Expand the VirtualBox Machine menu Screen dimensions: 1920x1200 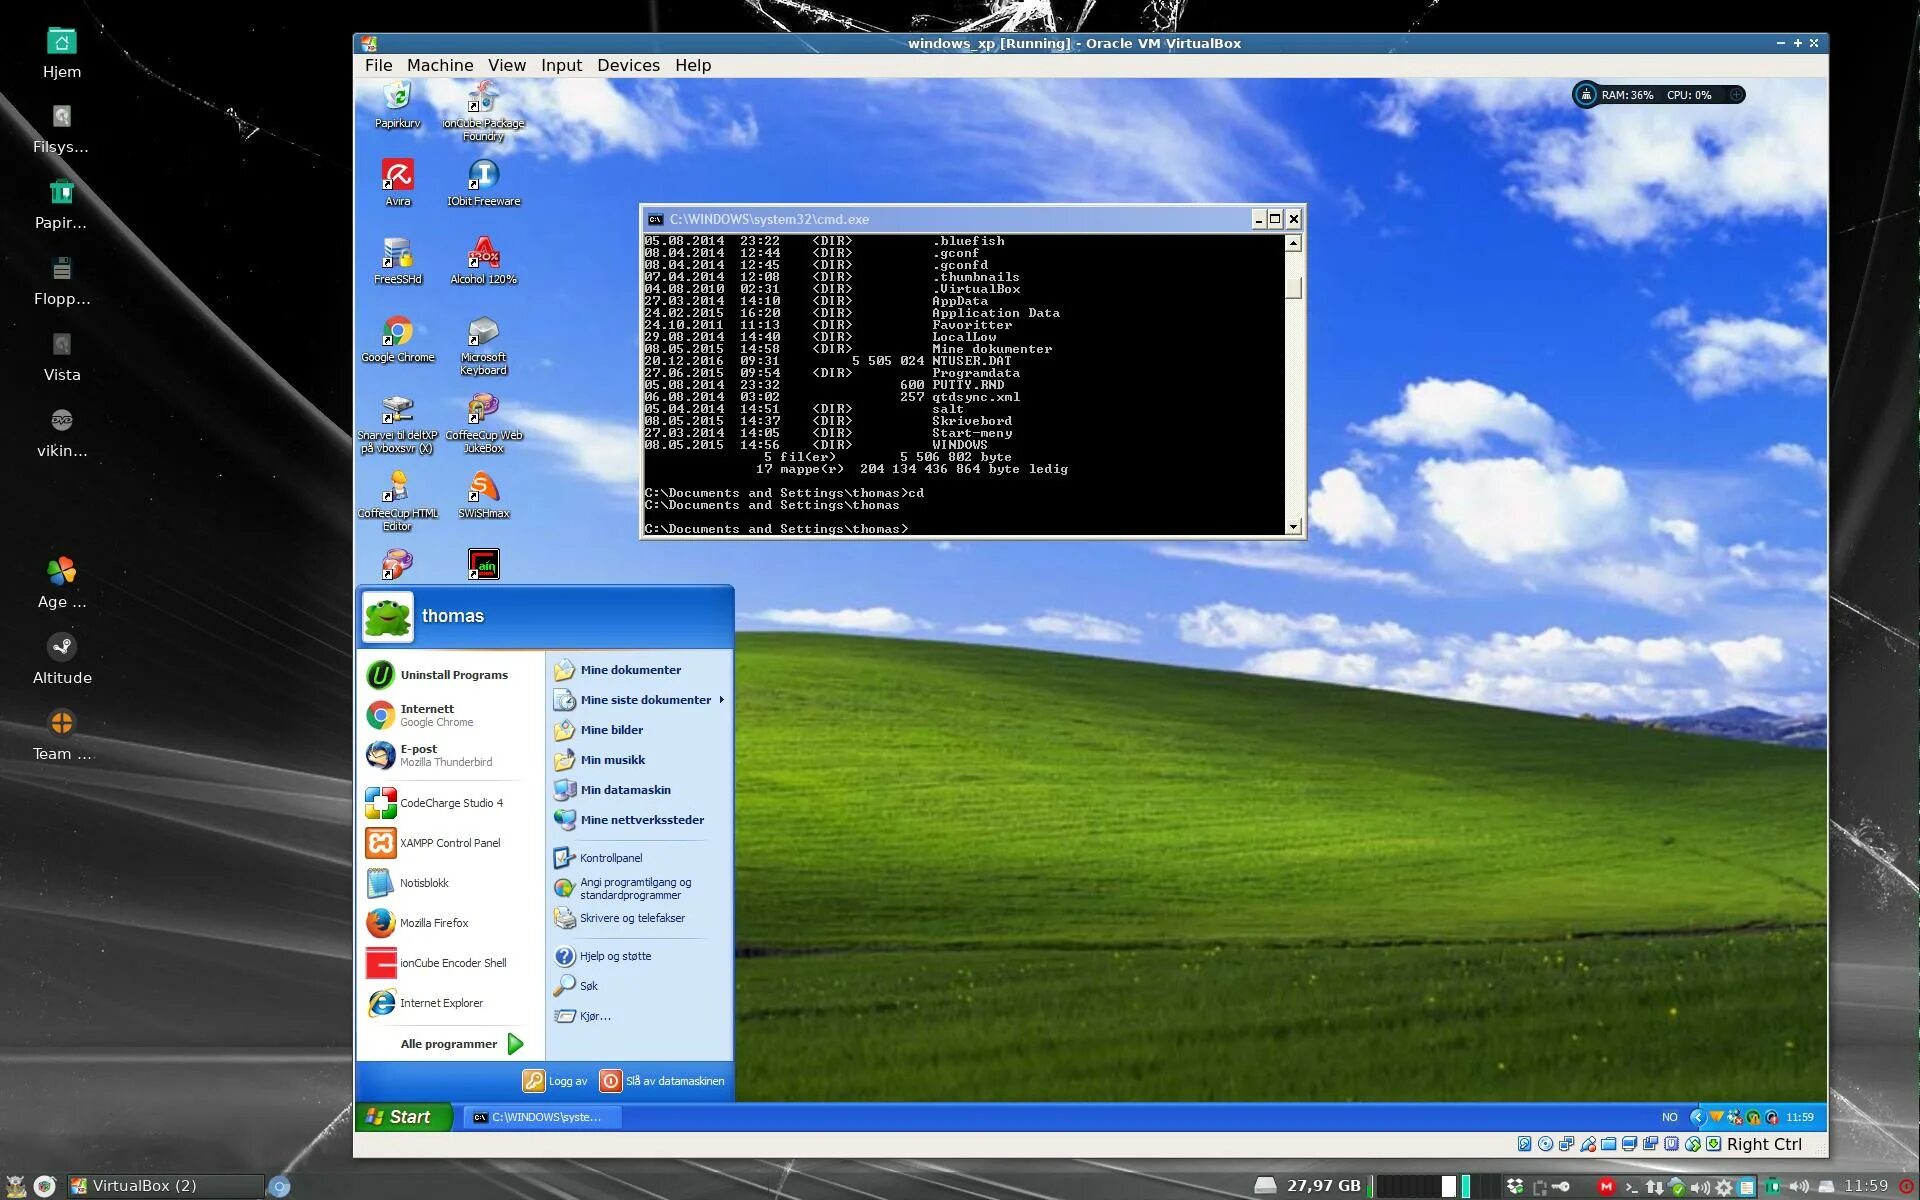[437, 65]
